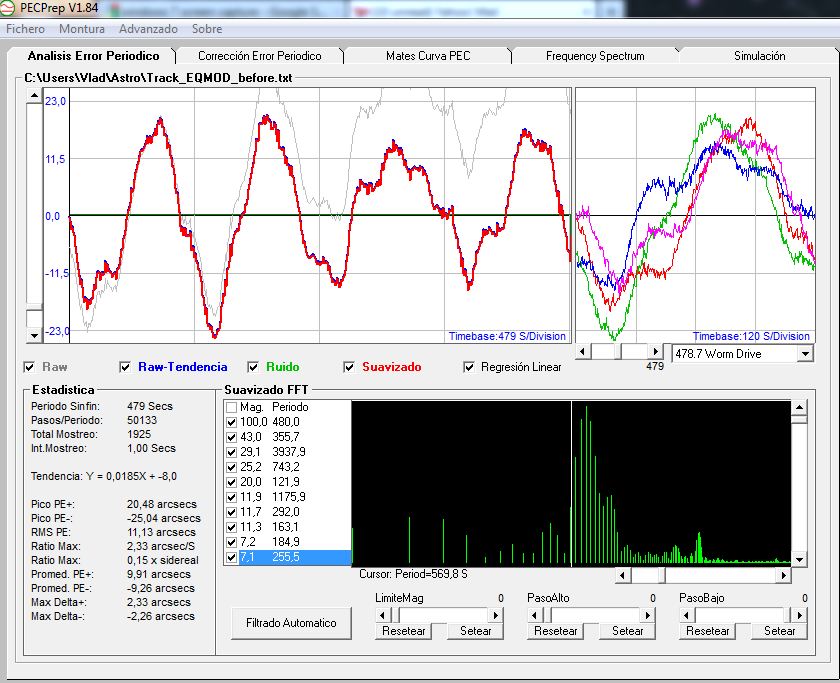Click the Filtrado Automatico button
The height and width of the screenshot is (683, 840).
click(291, 623)
